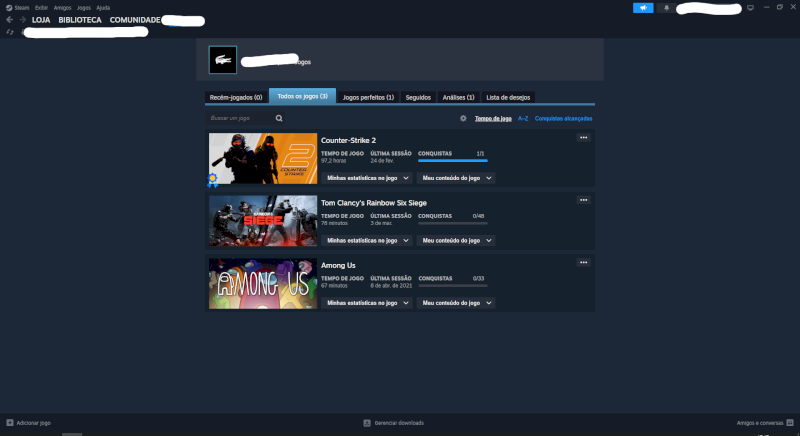Open the more options menu for Among Us

(584, 263)
